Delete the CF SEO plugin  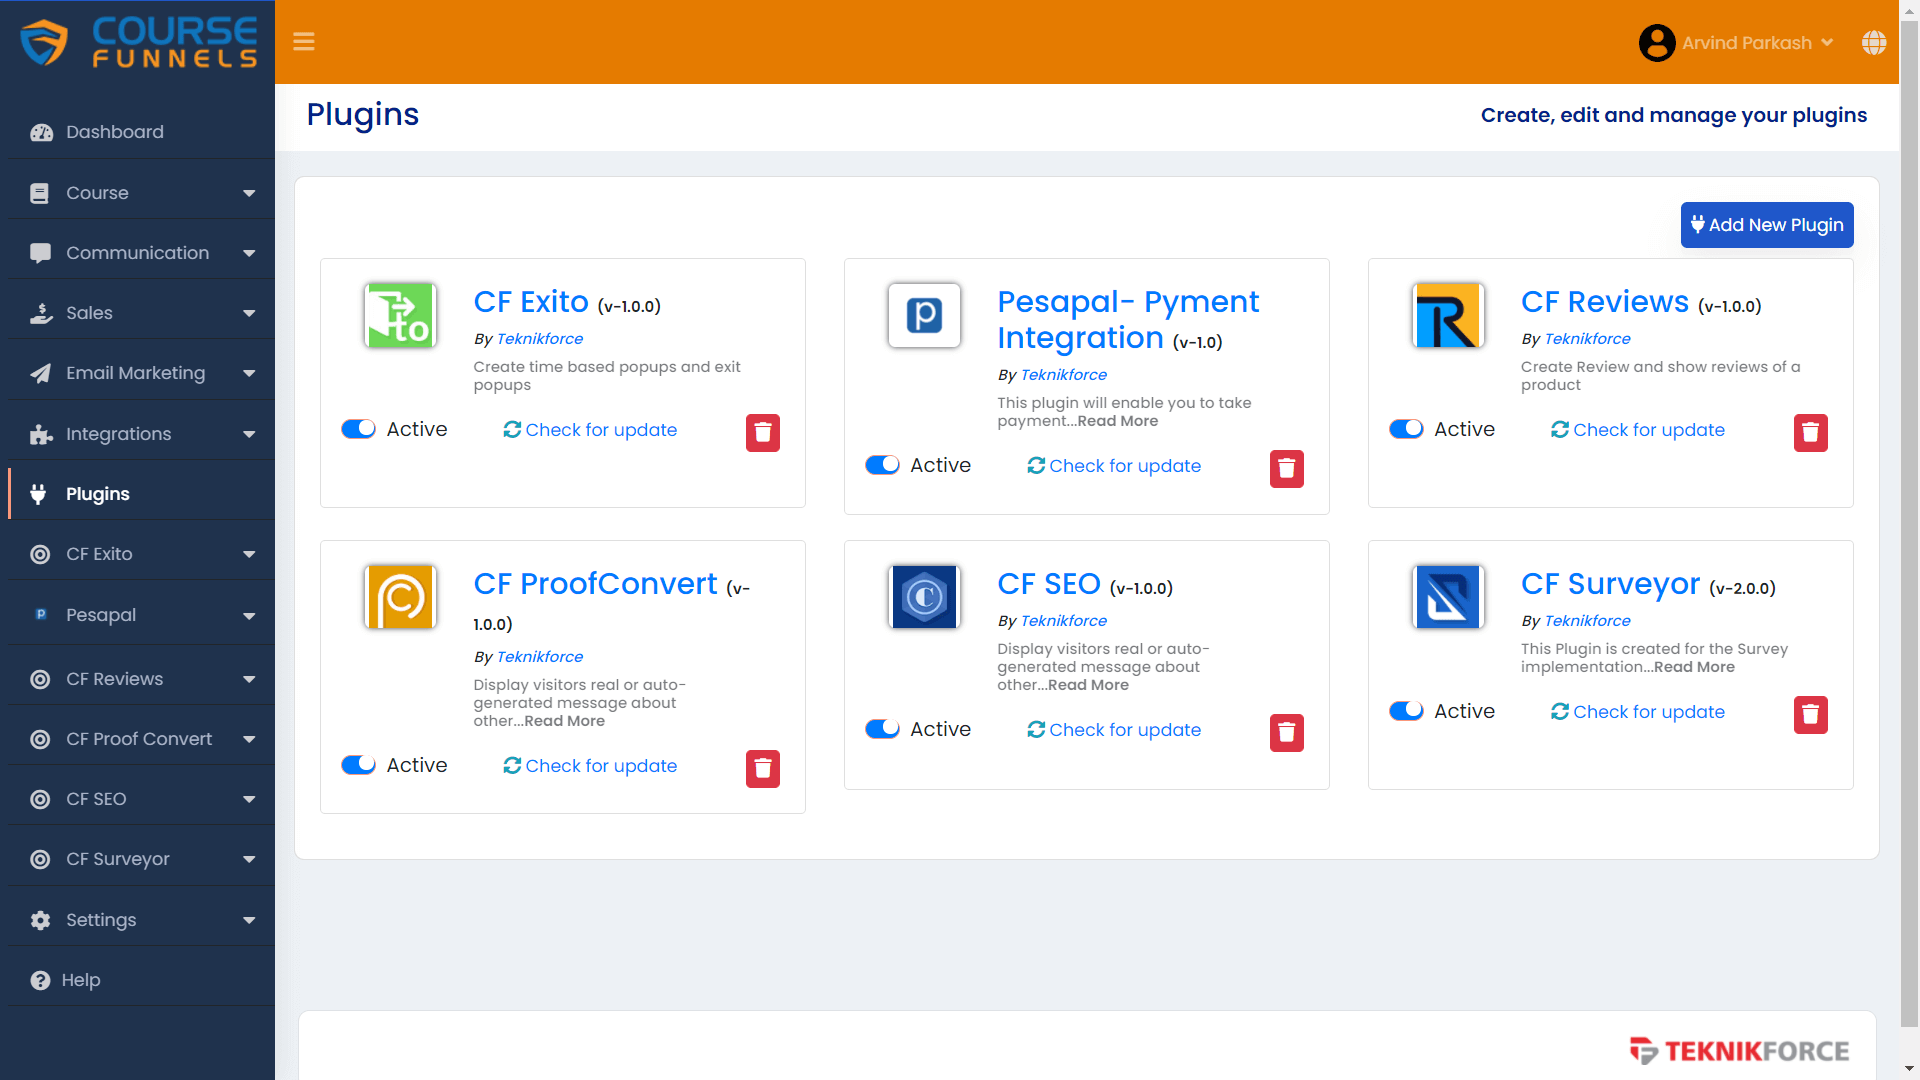(x=1287, y=733)
